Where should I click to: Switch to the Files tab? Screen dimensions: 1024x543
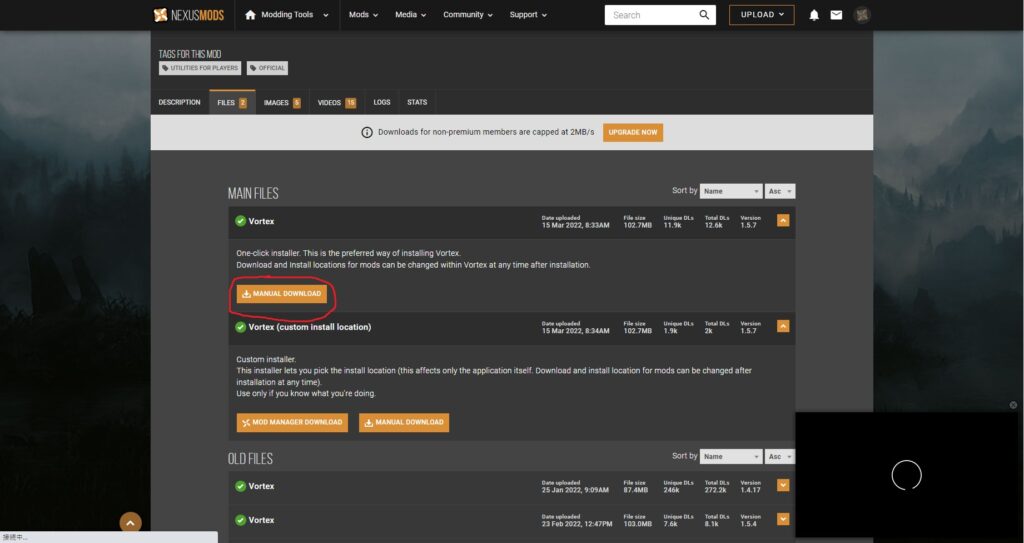[x=232, y=103]
